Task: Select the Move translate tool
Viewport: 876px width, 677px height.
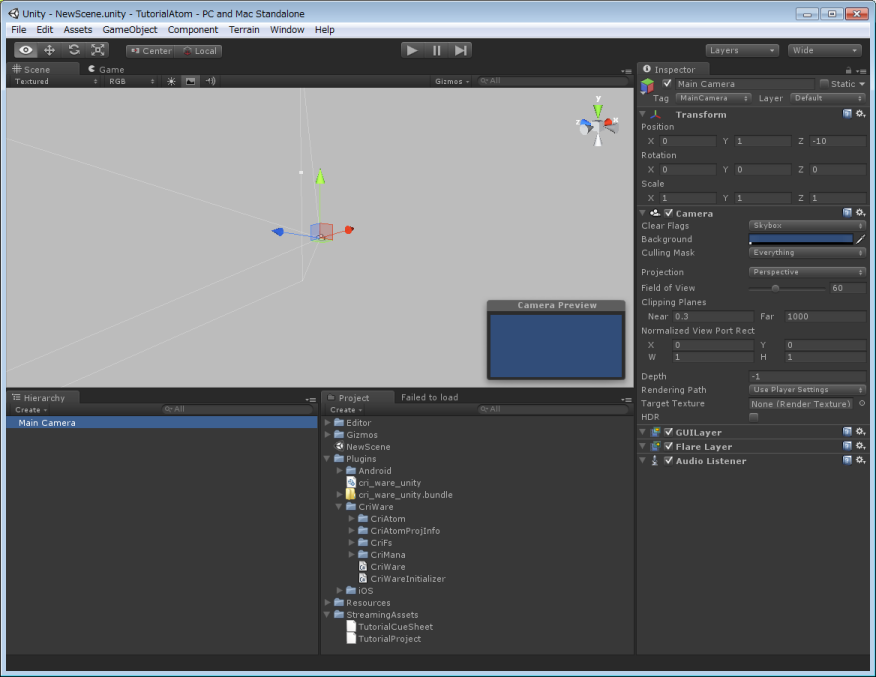Action: [x=50, y=50]
